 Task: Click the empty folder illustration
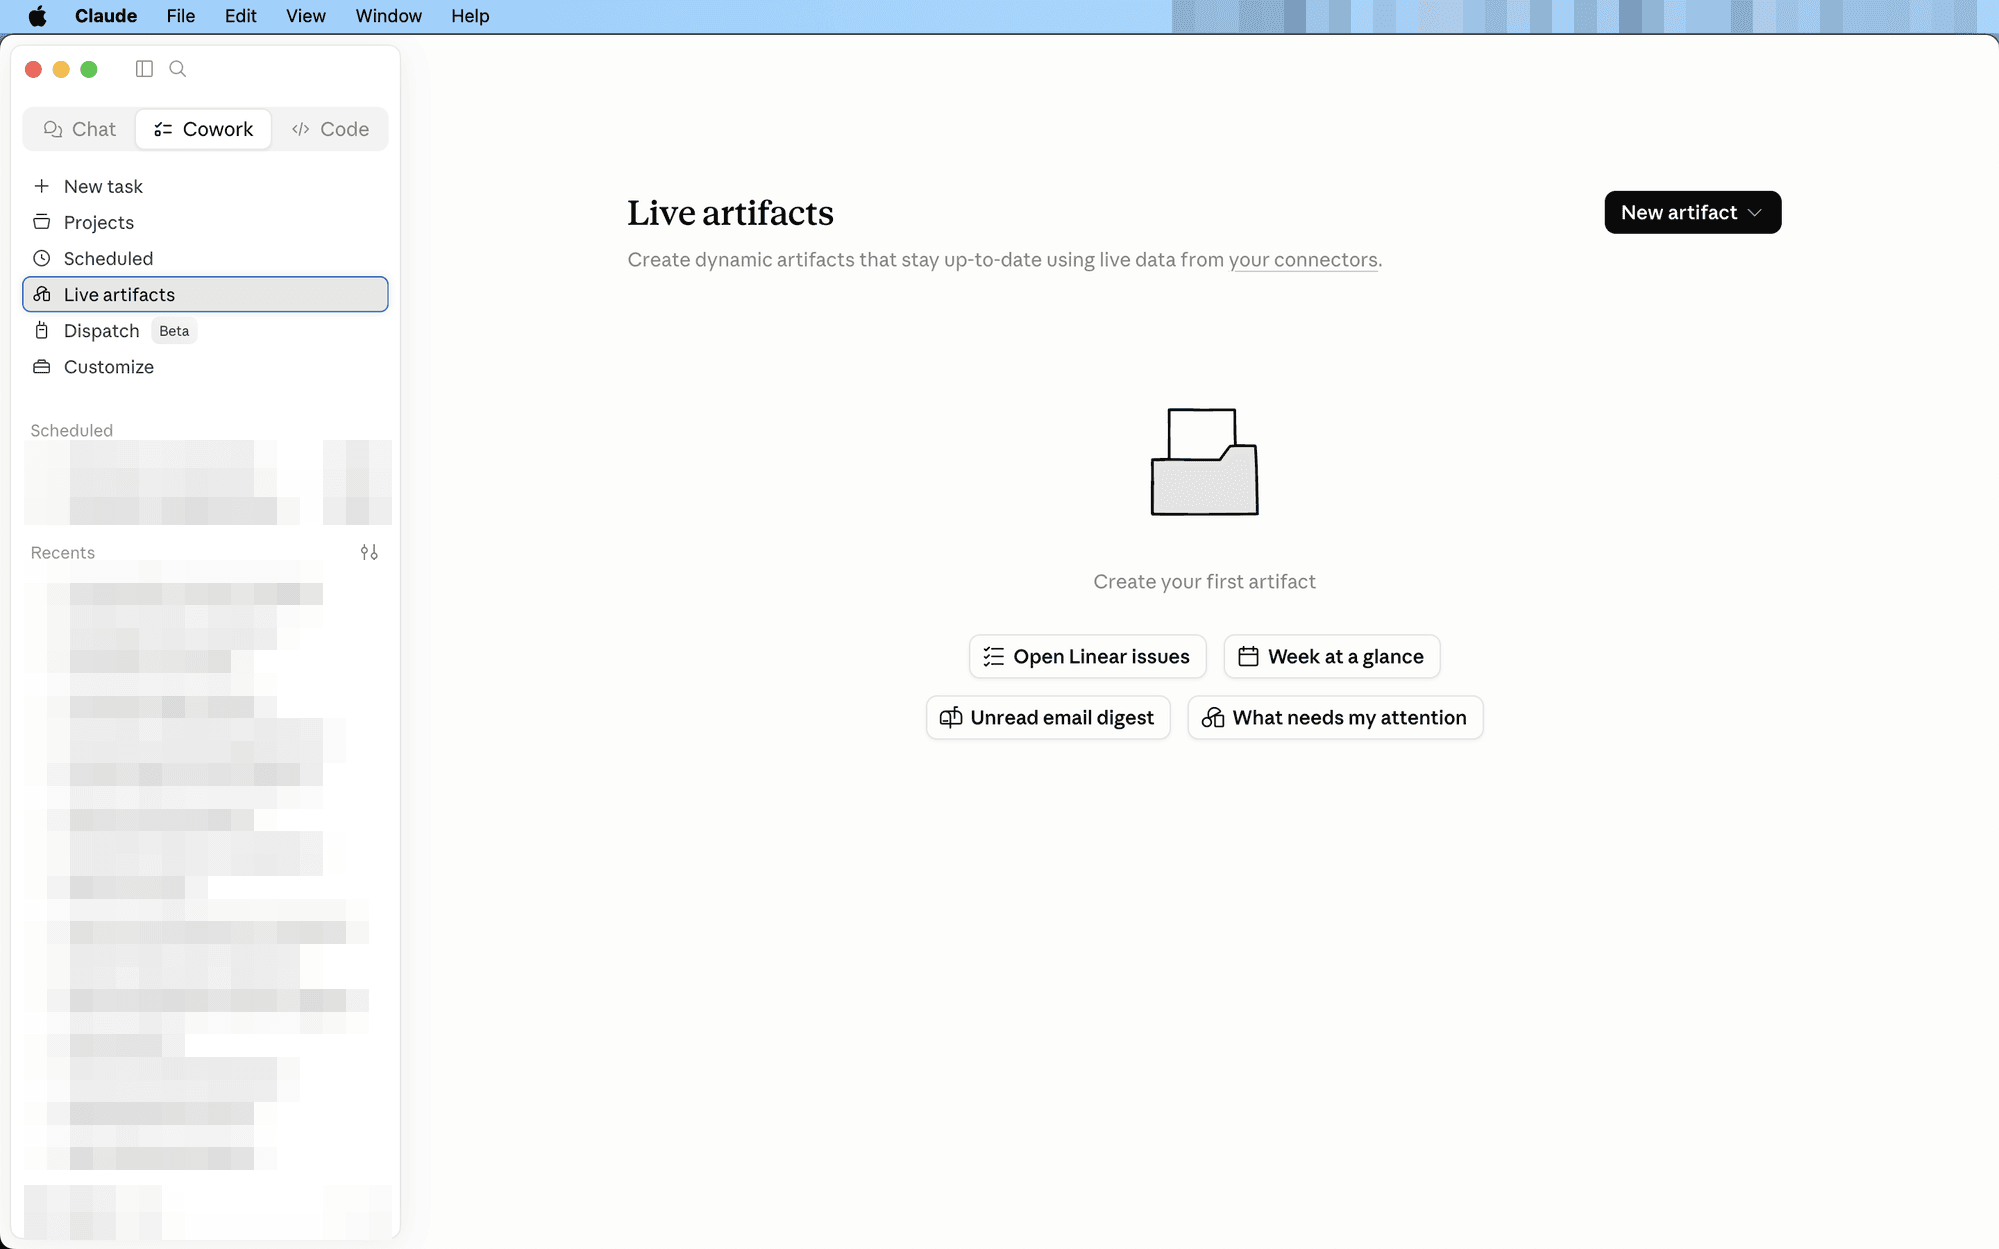(1204, 462)
